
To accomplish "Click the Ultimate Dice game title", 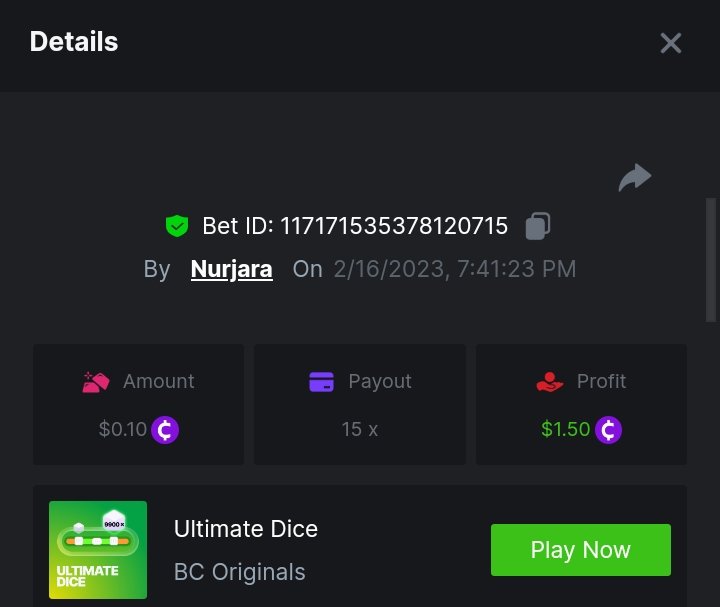I will (x=246, y=529).
